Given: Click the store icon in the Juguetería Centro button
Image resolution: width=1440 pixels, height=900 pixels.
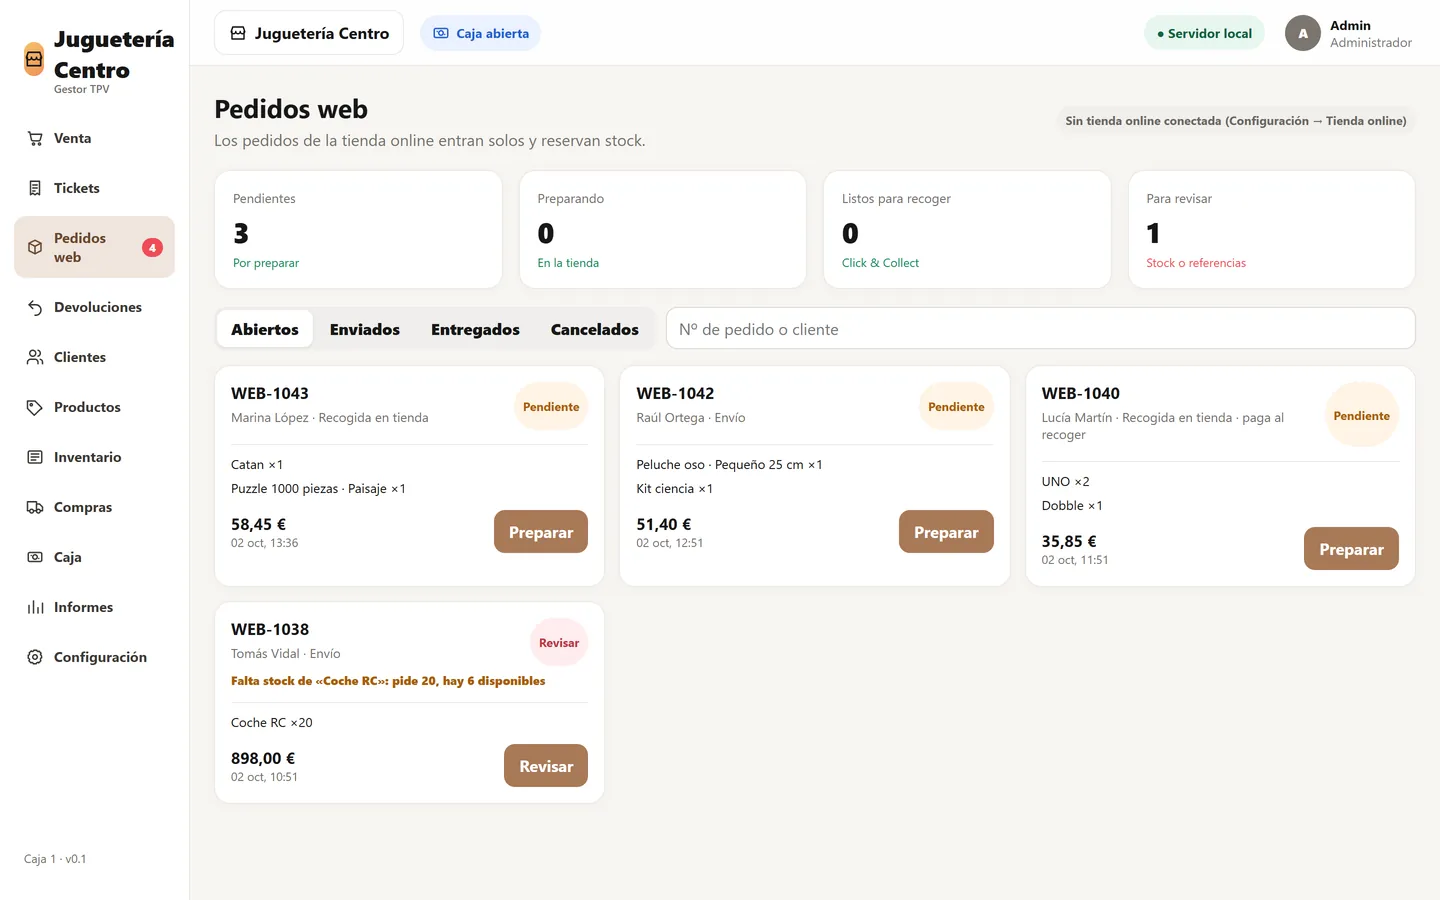Looking at the screenshot, I should pos(238,33).
